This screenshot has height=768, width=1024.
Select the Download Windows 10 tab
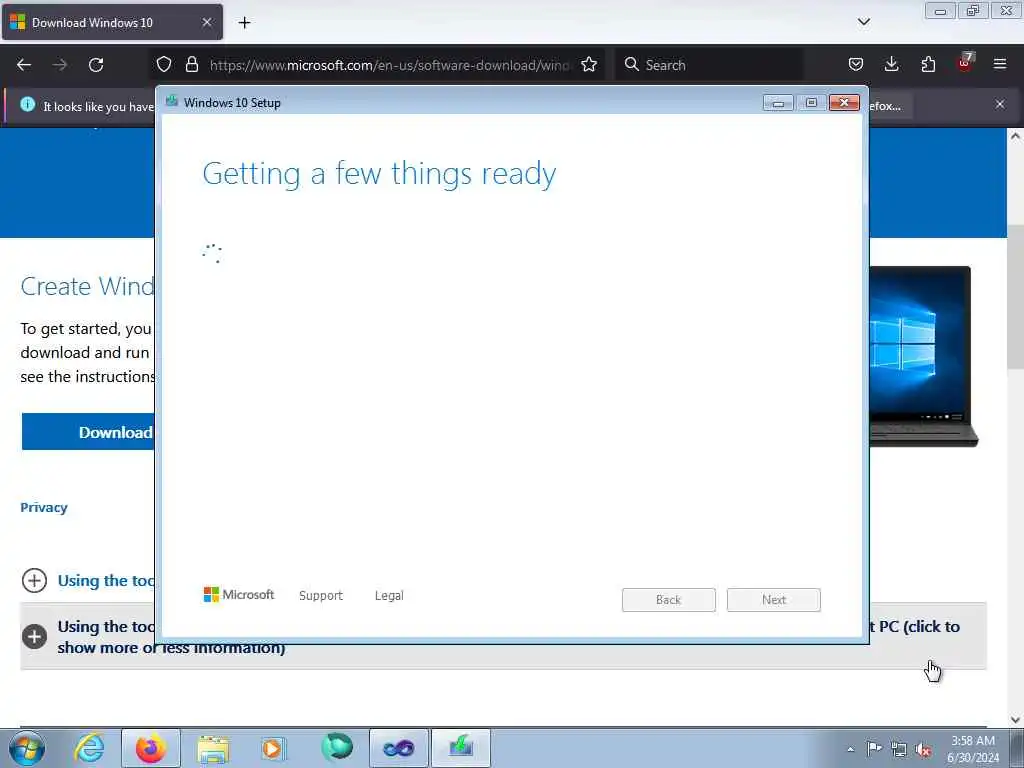(x=112, y=23)
